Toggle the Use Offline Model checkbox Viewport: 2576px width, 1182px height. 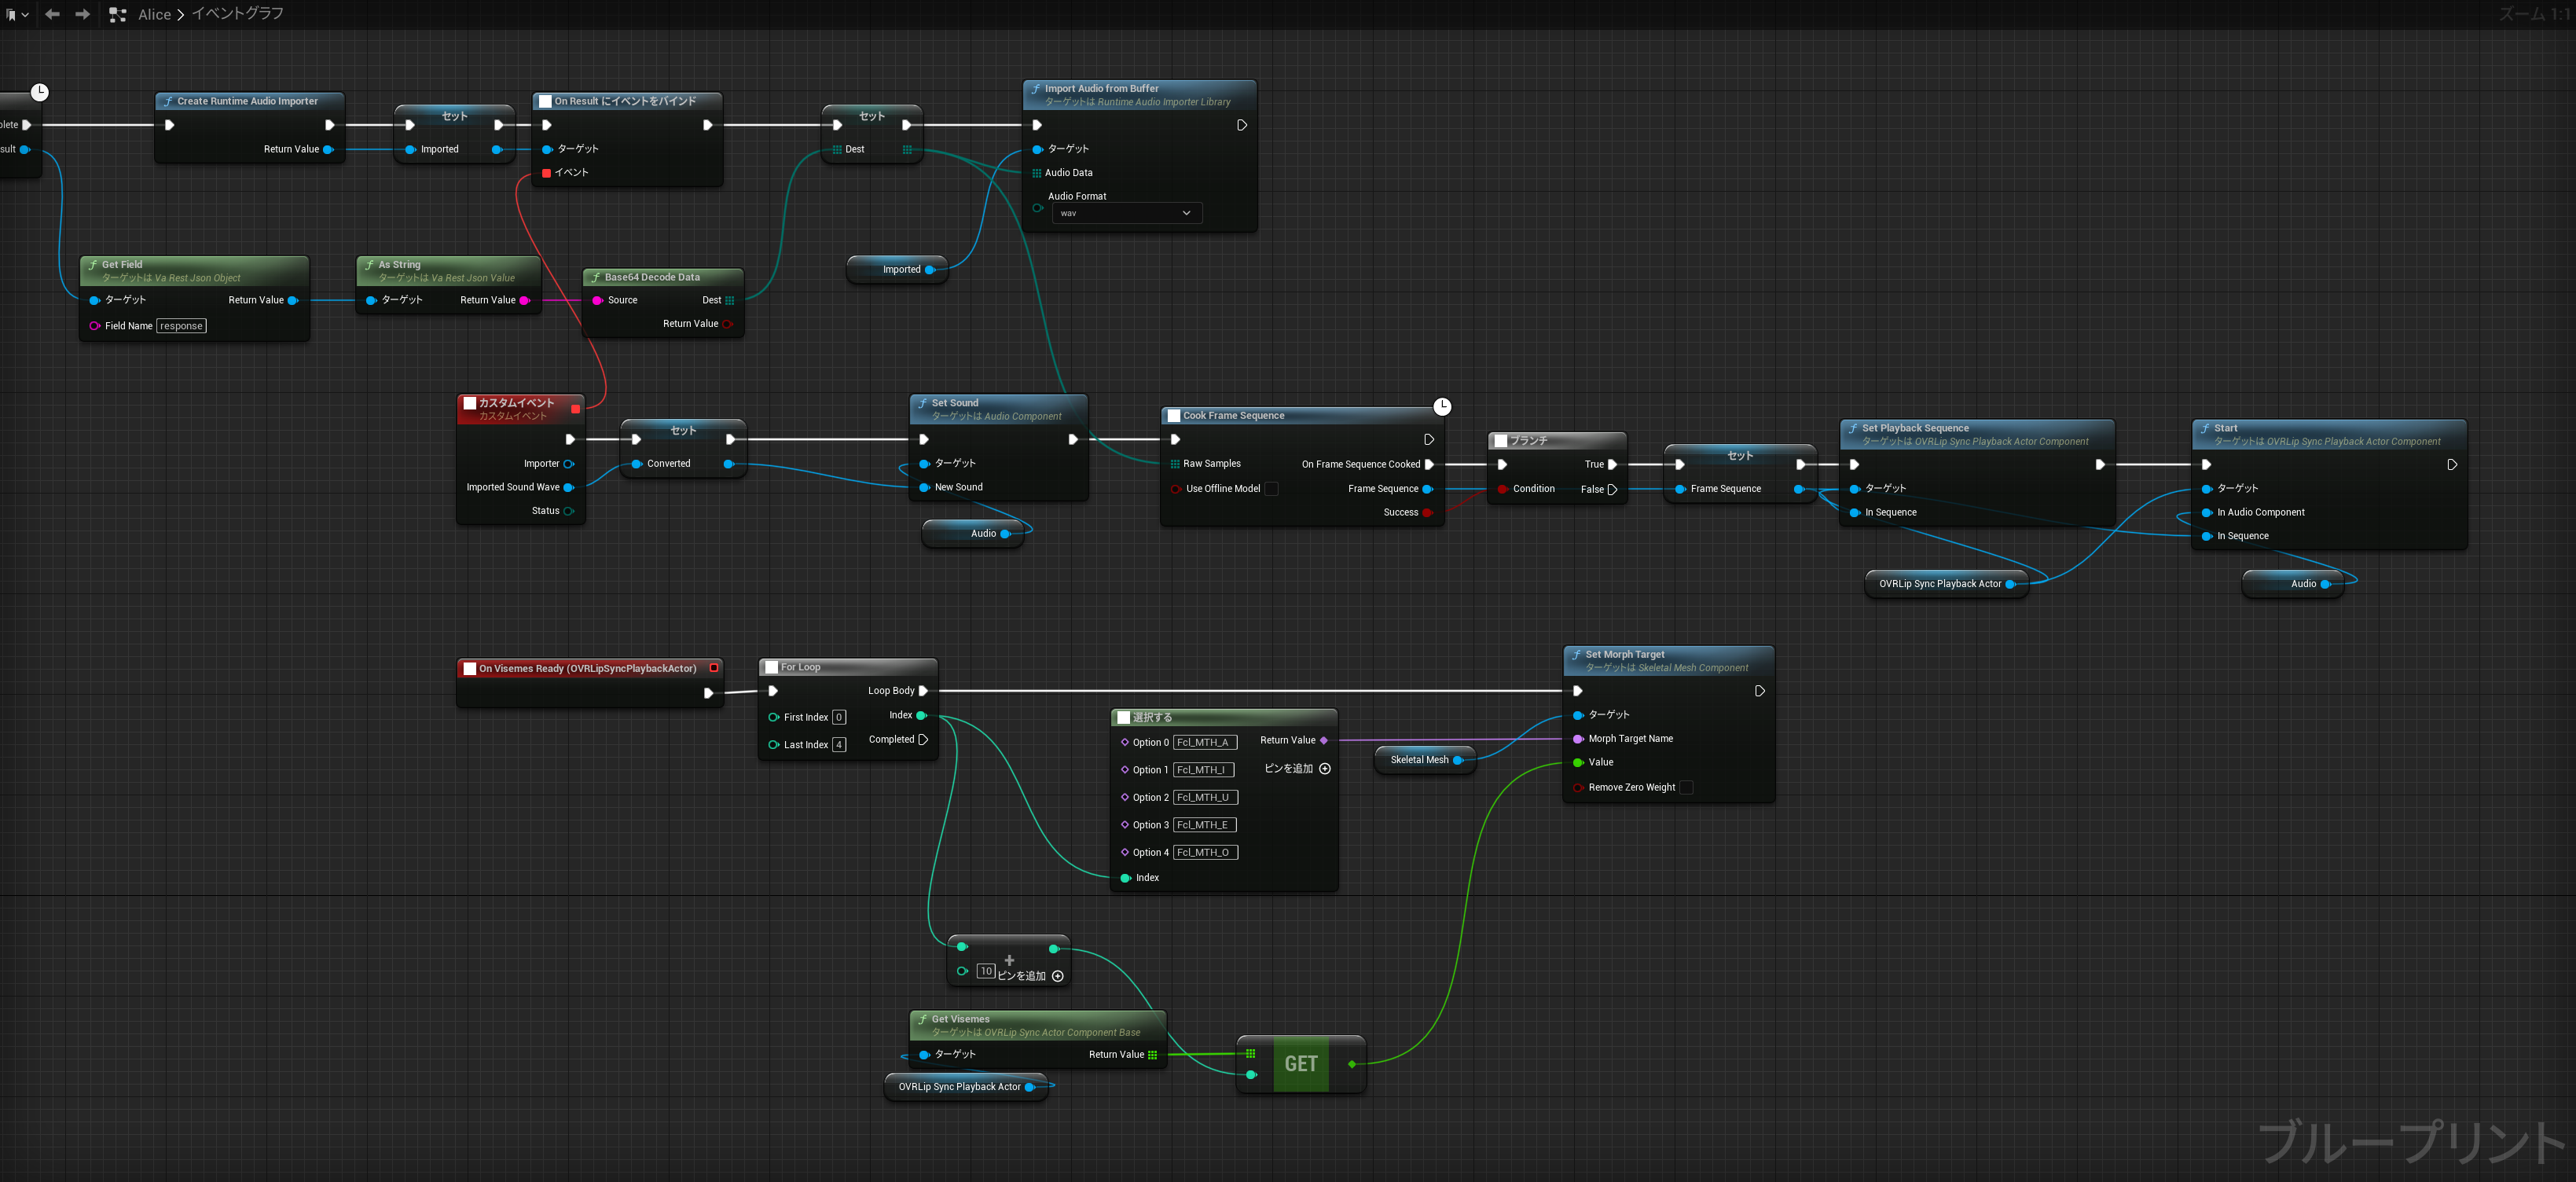click(x=1272, y=489)
